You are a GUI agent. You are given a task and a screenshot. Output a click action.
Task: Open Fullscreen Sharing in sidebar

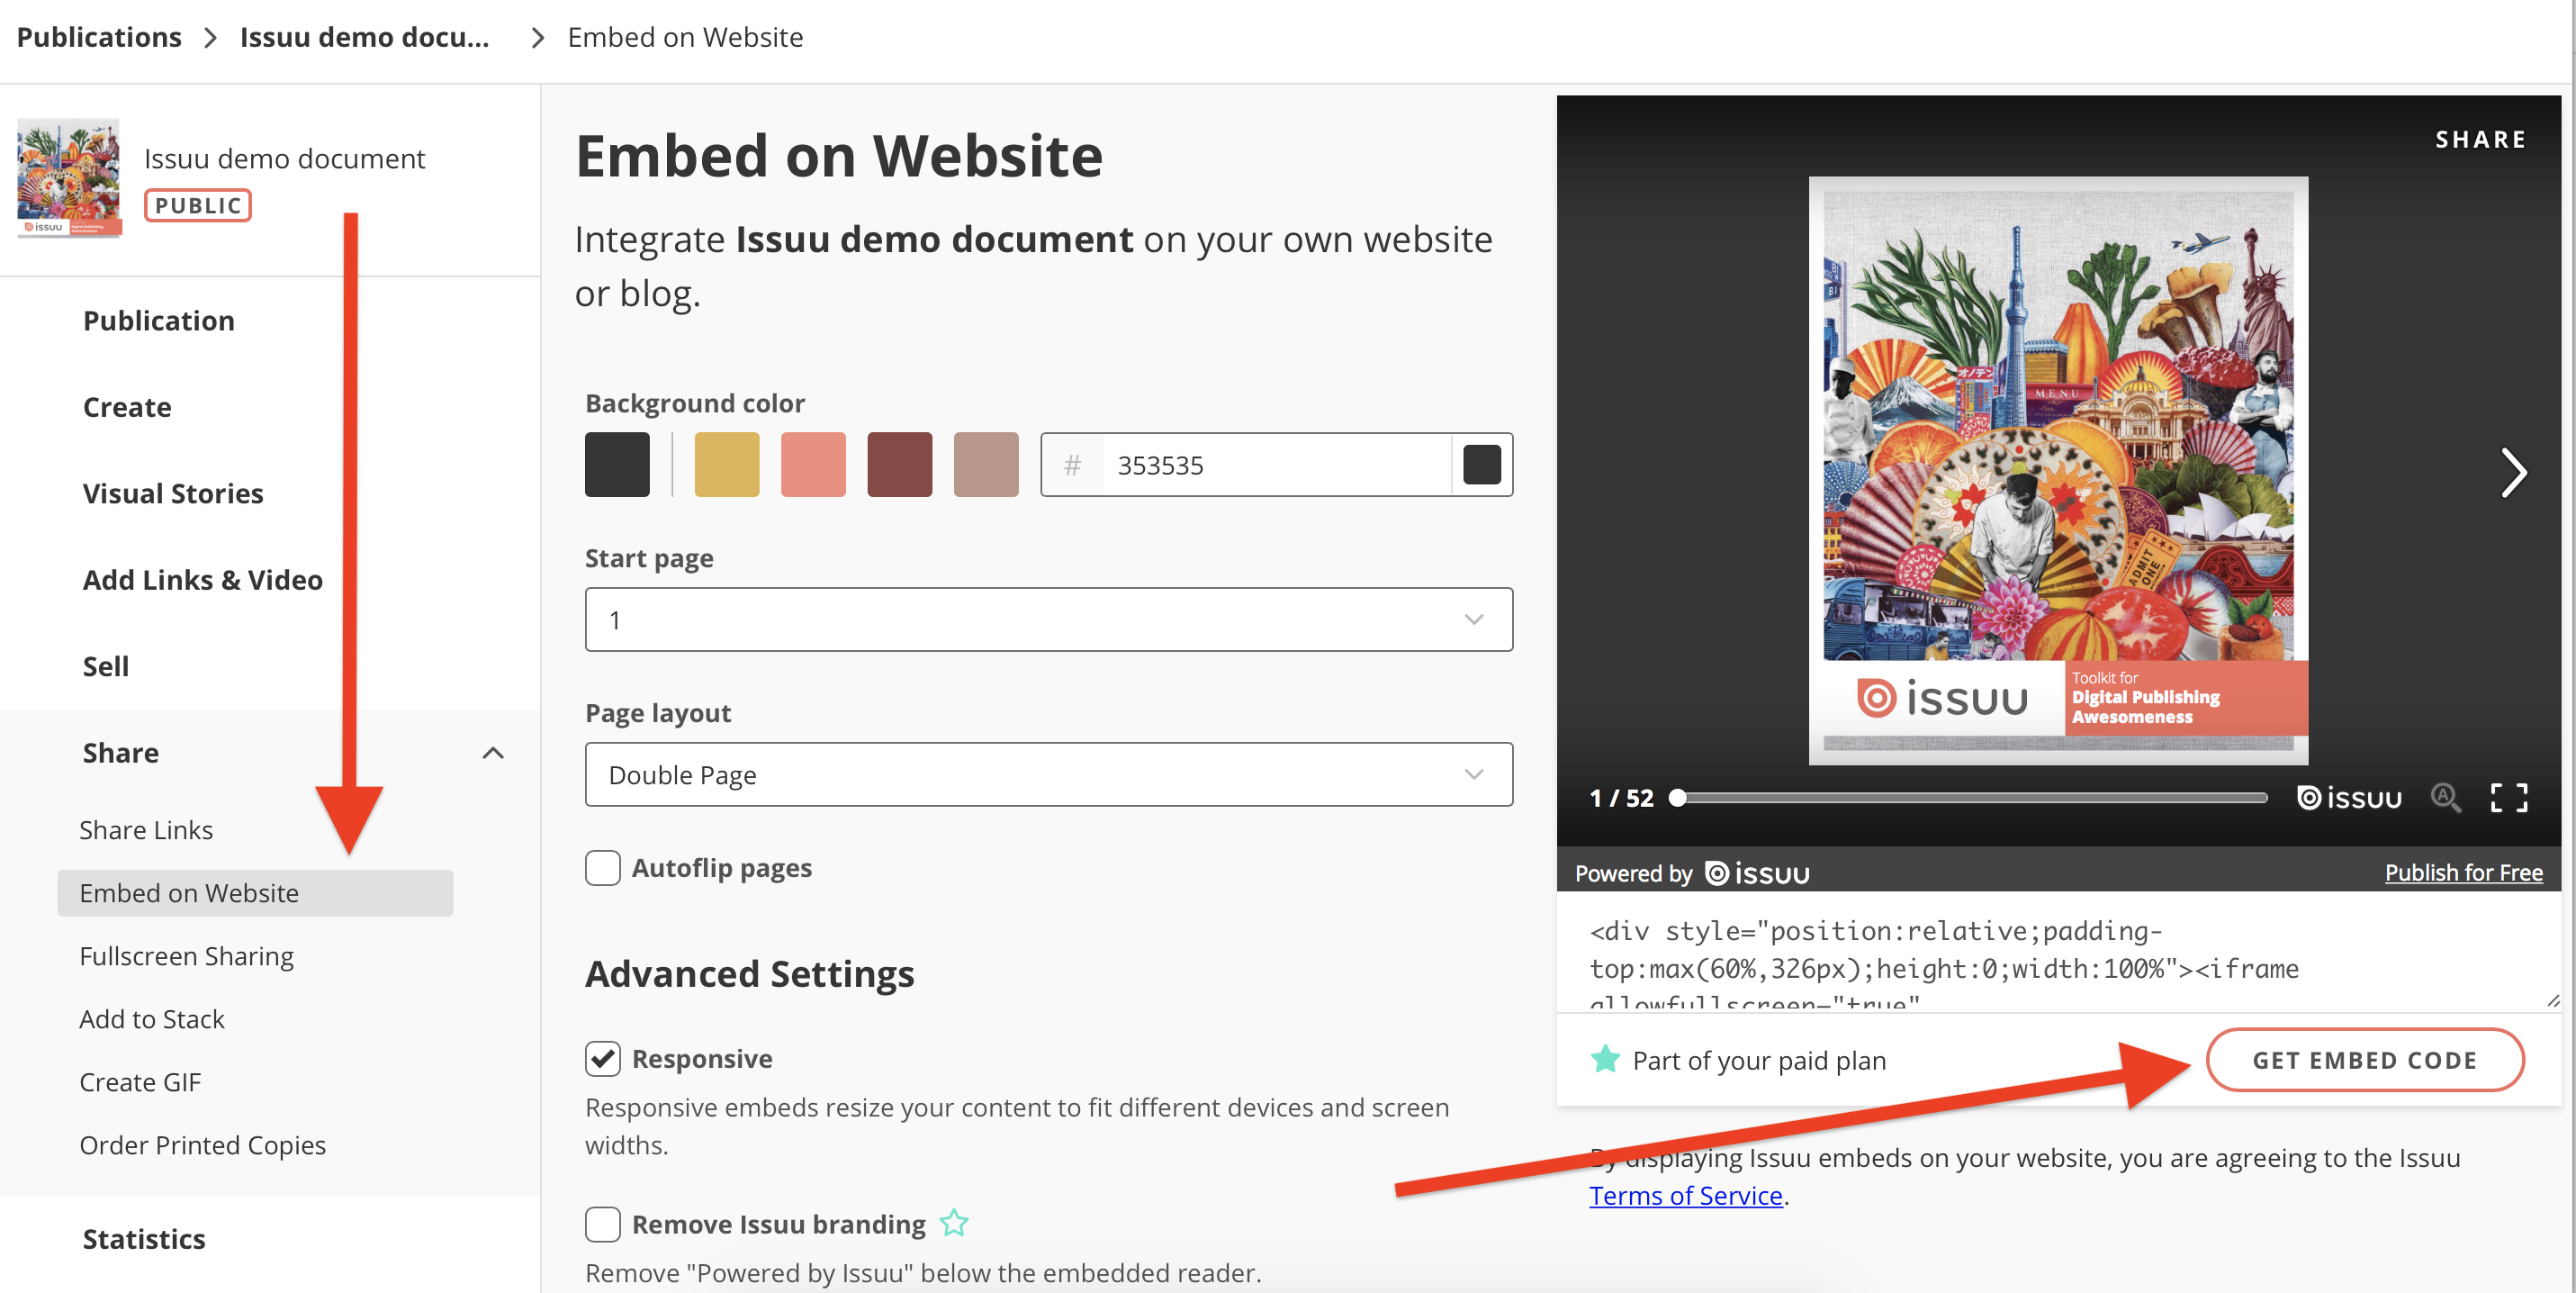click(x=186, y=956)
